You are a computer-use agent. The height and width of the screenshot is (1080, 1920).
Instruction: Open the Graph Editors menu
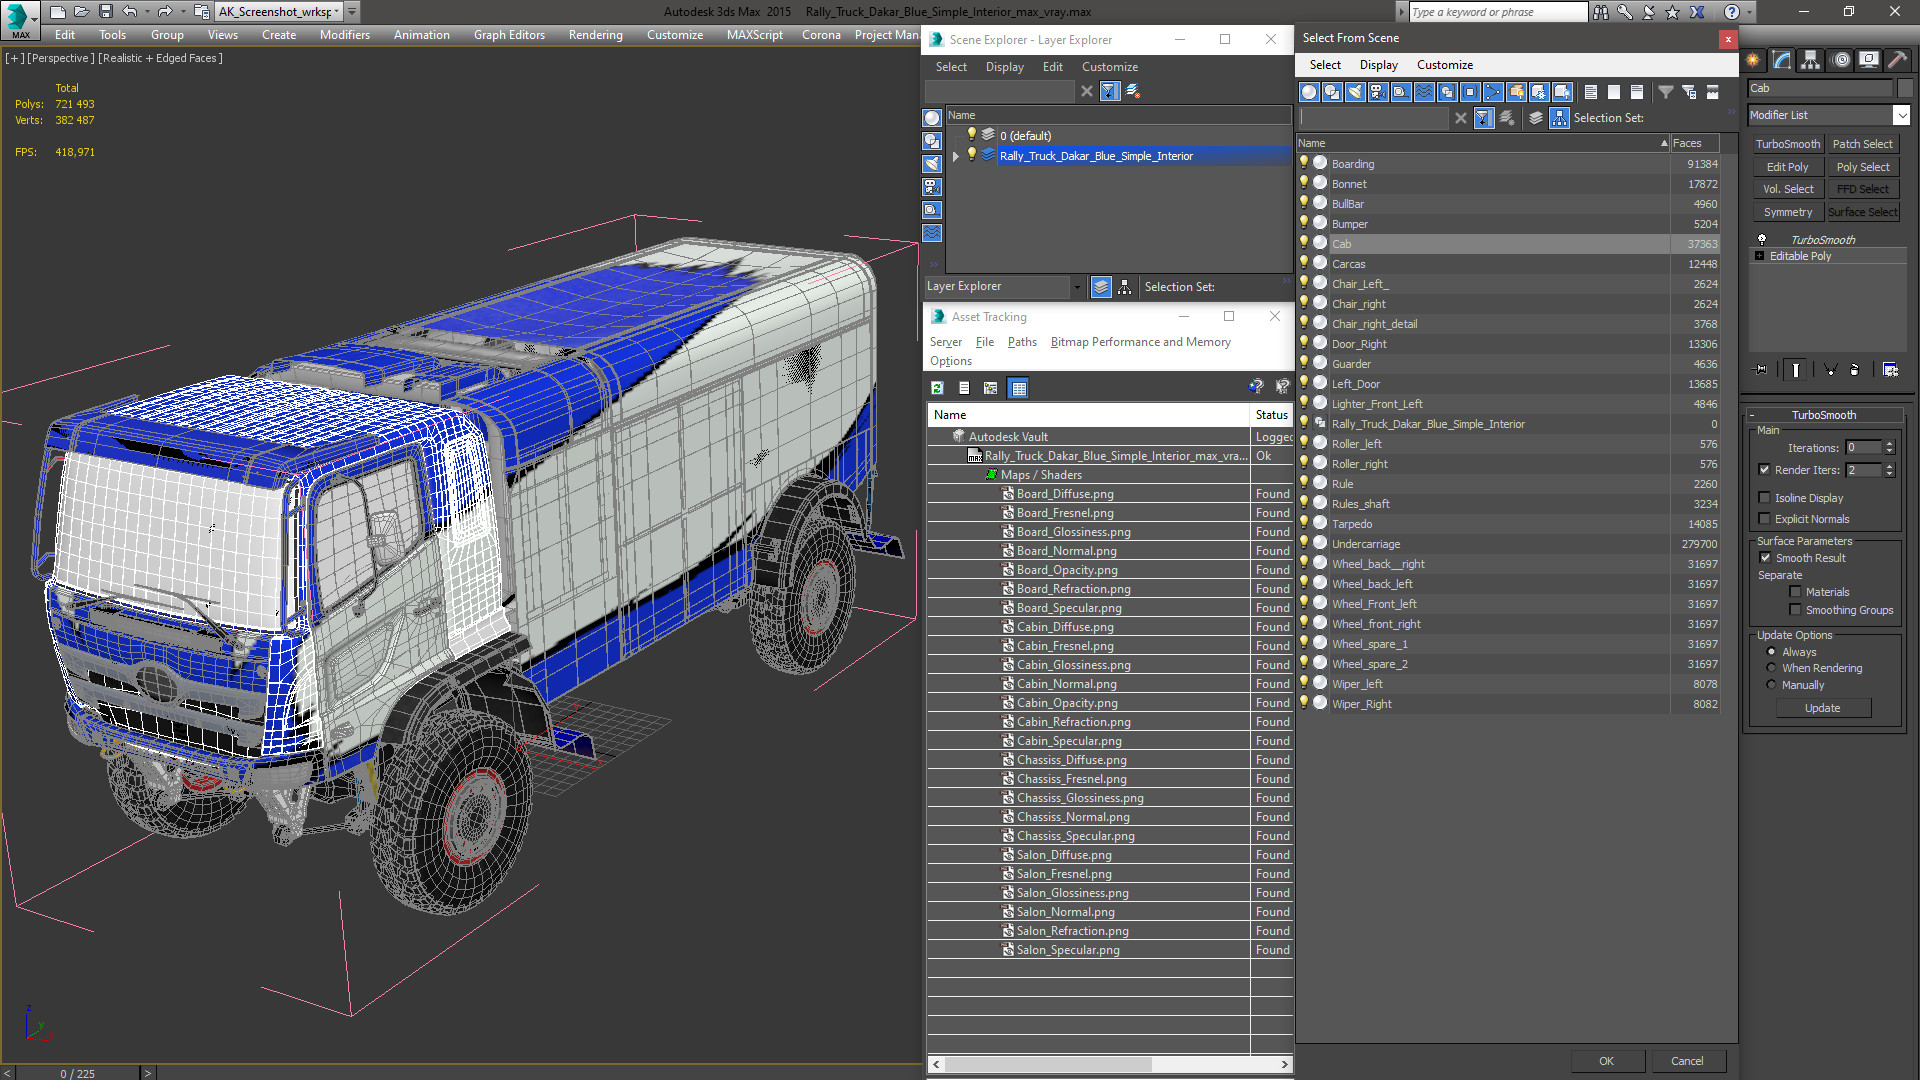509,35
